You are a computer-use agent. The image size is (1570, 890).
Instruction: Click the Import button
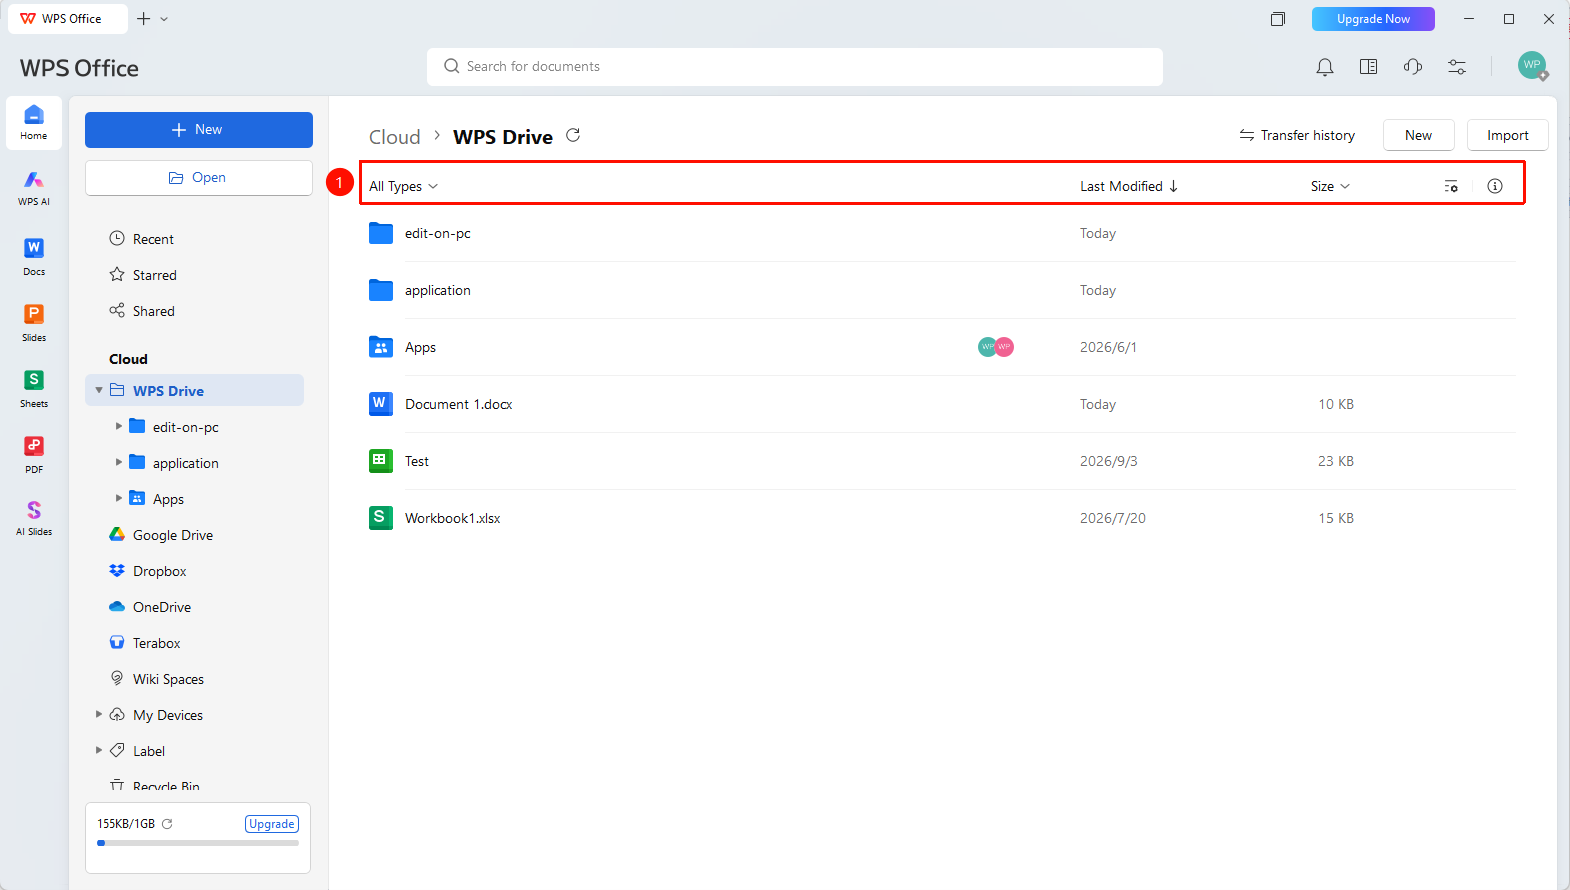(1508, 135)
